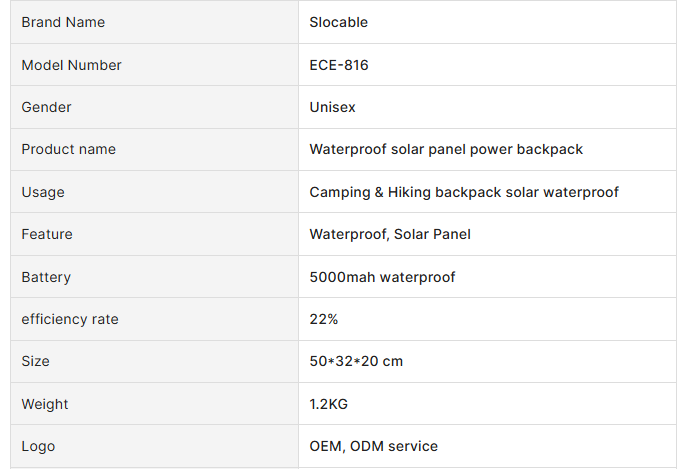Click the 50*32*20 cm size value

356,361
